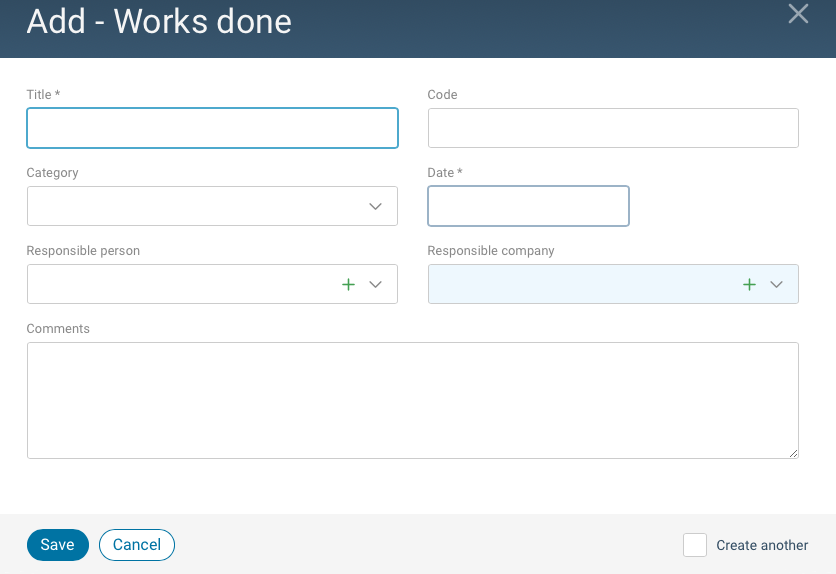This screenshot has height=574, width=836.
Task: Click the "Create another" label text
Action: point(762,545)
